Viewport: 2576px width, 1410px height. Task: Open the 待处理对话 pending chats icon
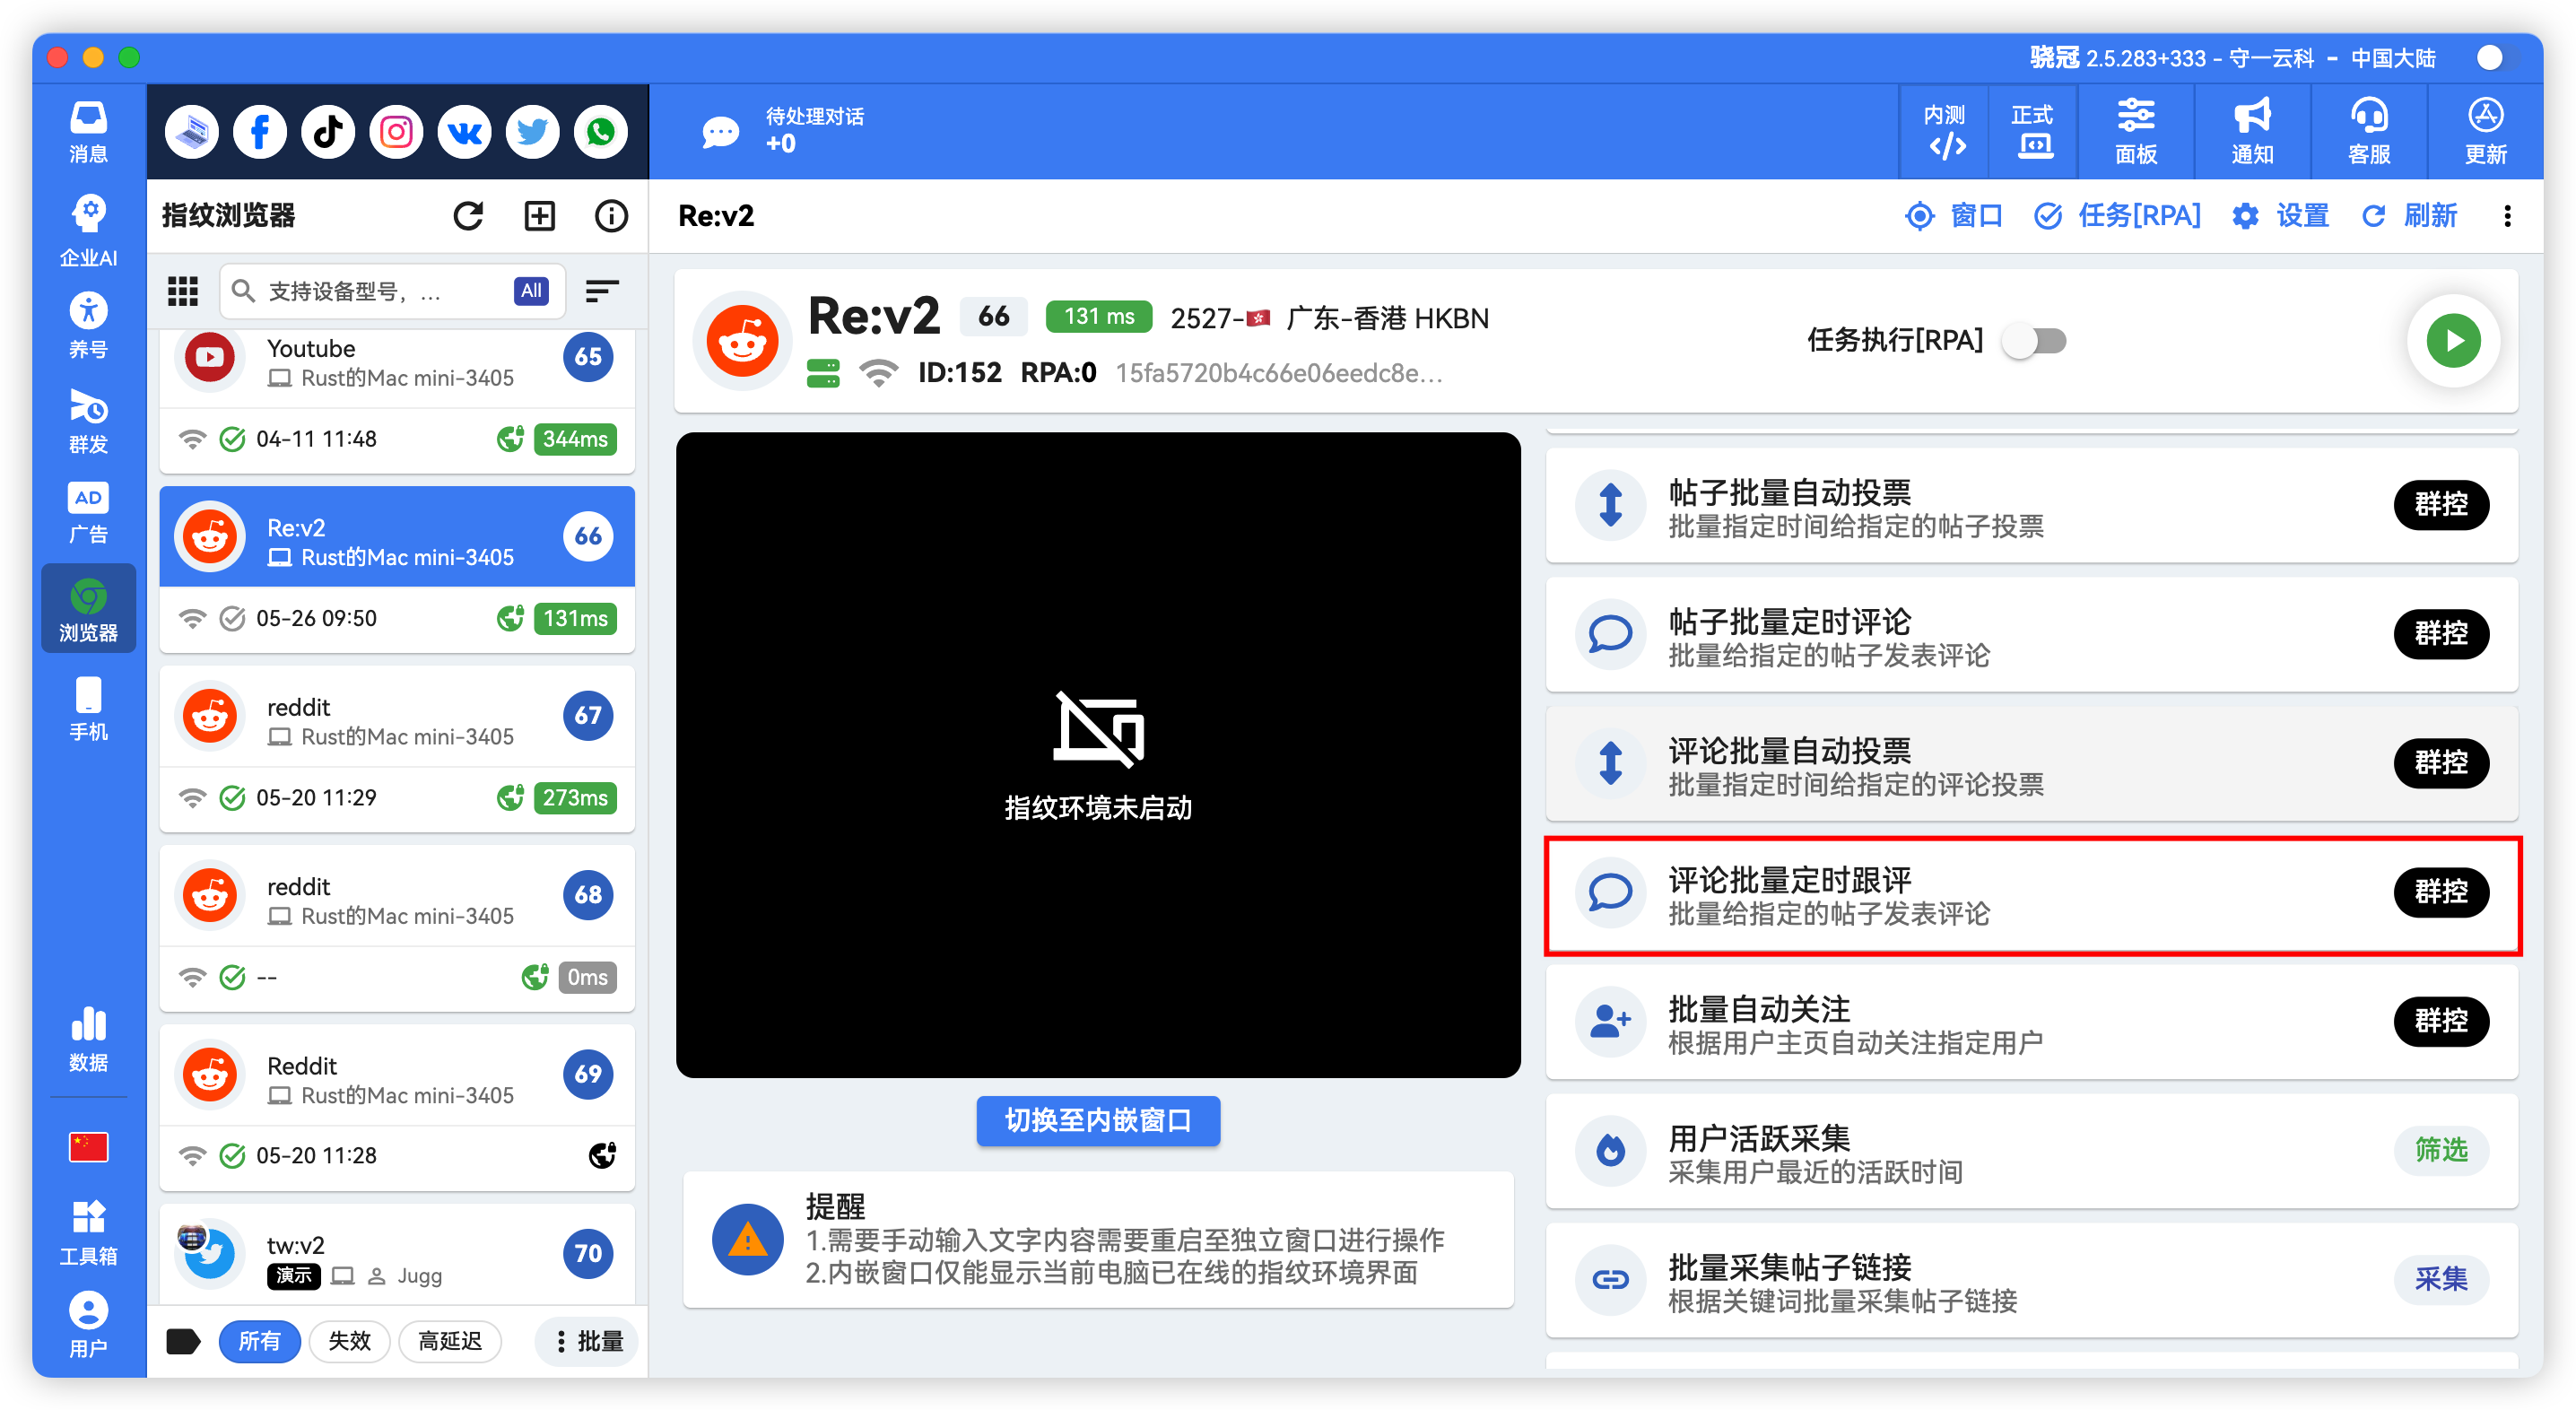[x=720, y=132]
